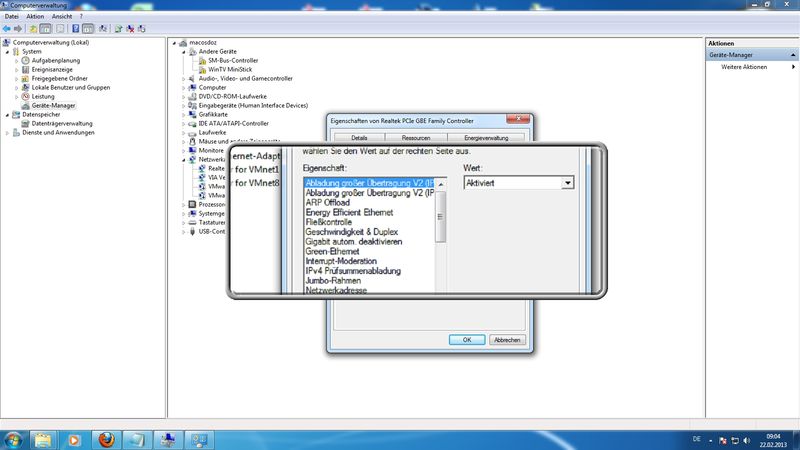Viewport: 800px width, 450px height.
Task: Open the Ansicht menu
Action: point(62,16)
